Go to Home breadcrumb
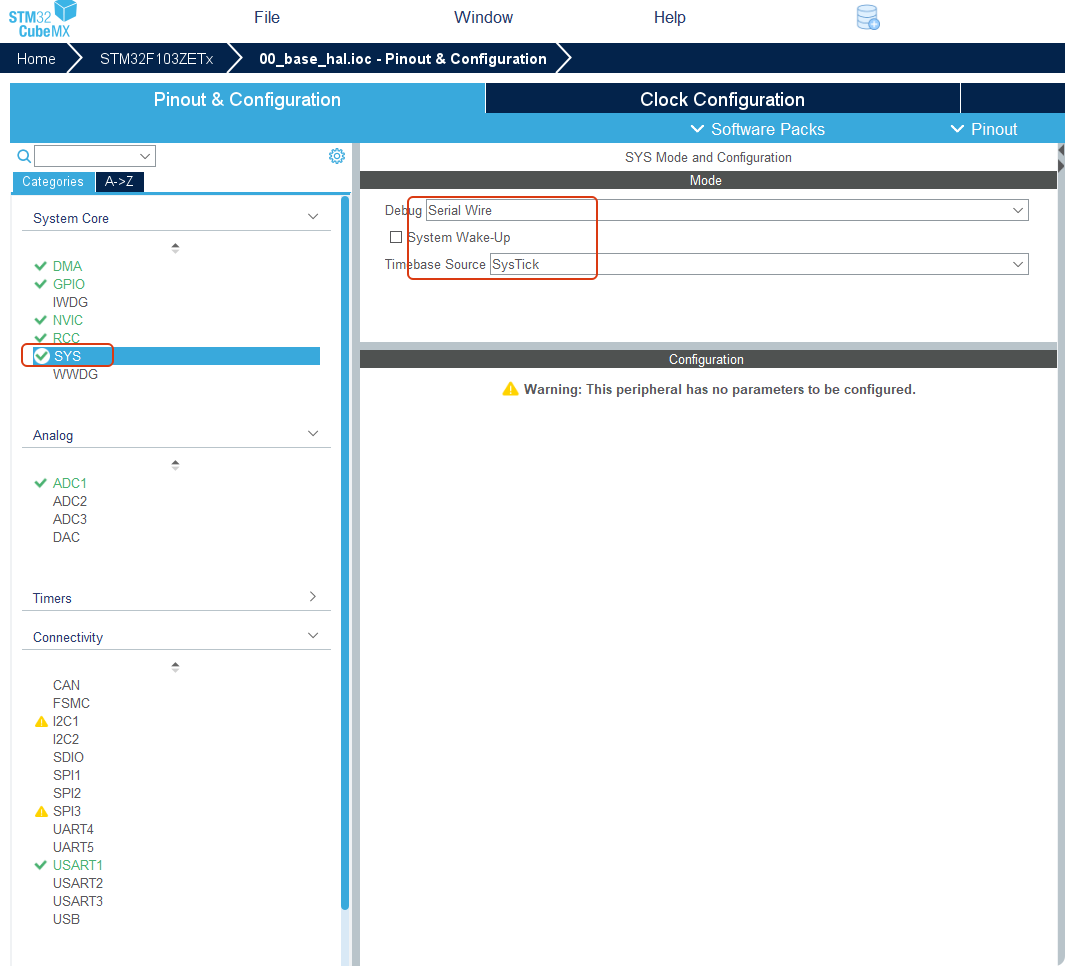Viewport: 1065px width, 966px height. click(36, 59)
